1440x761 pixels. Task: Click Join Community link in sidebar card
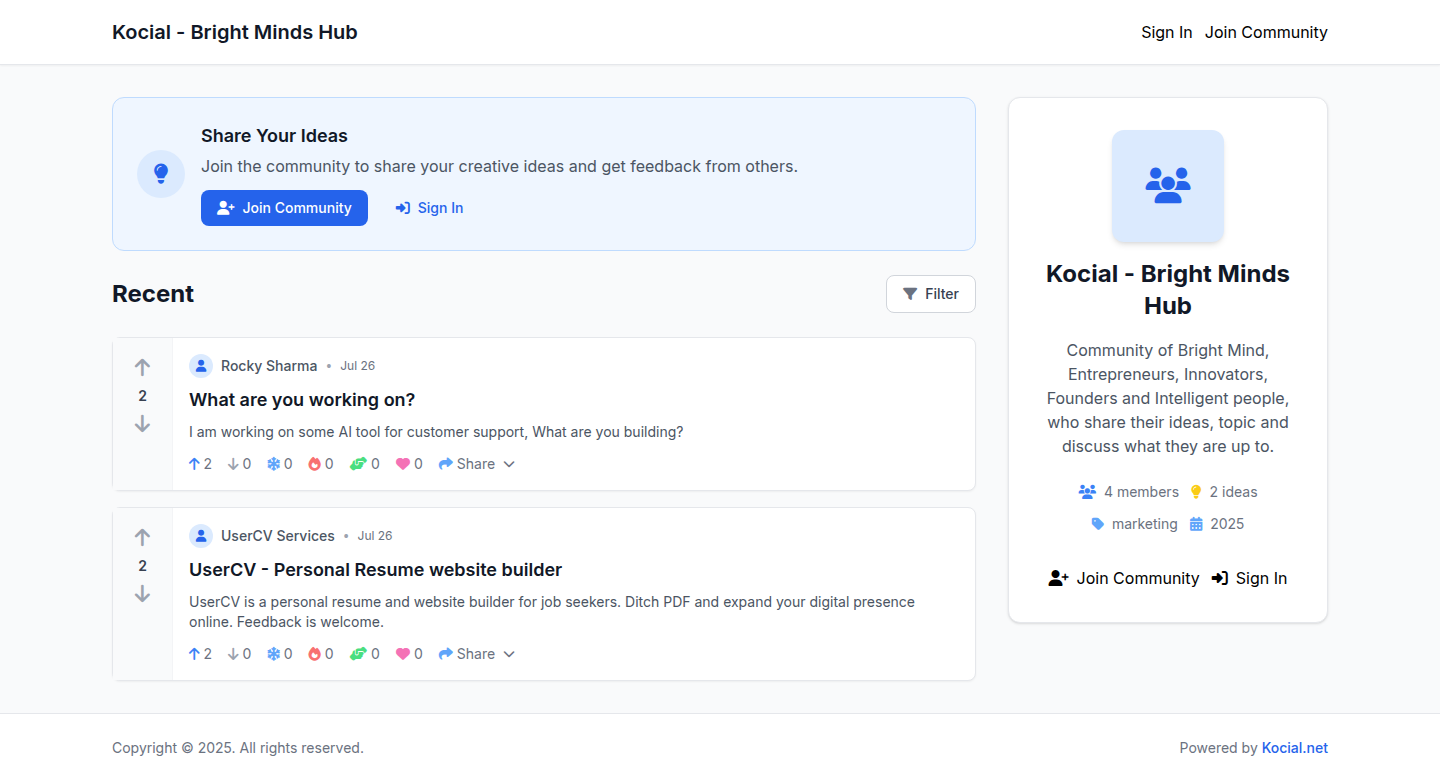coord(1124,578)
